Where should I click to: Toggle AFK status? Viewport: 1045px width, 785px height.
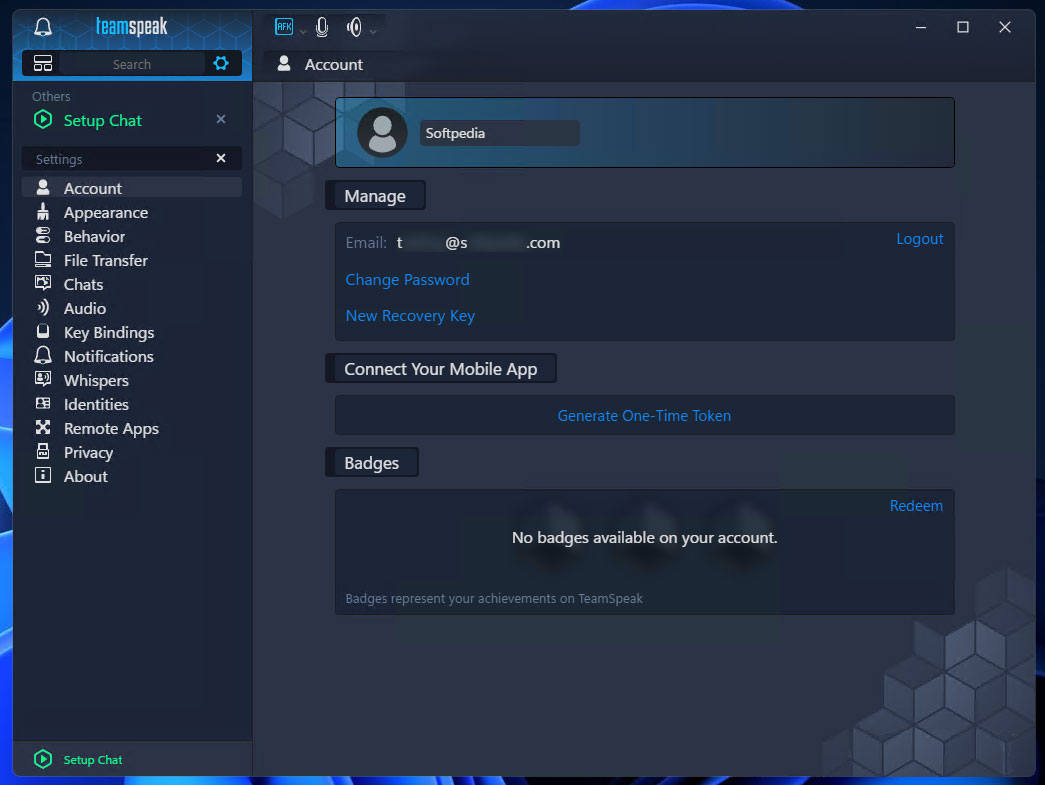pyautogui.click(x=284, y=27)
